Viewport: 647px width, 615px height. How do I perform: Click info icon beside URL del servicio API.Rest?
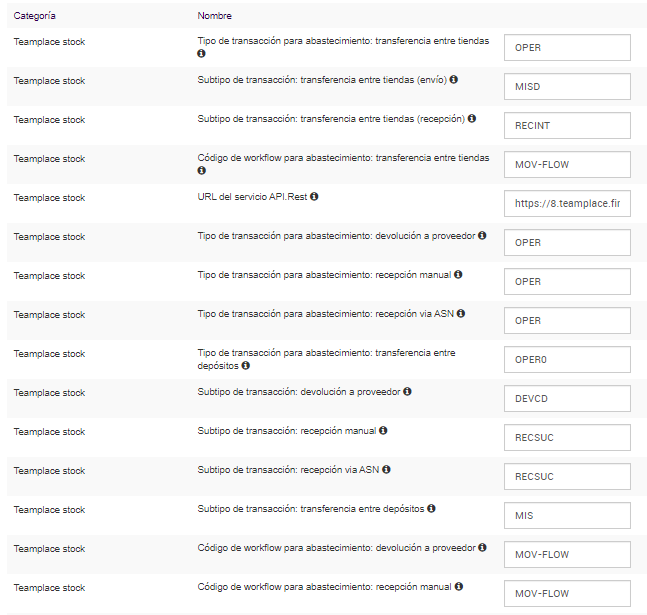314,197
